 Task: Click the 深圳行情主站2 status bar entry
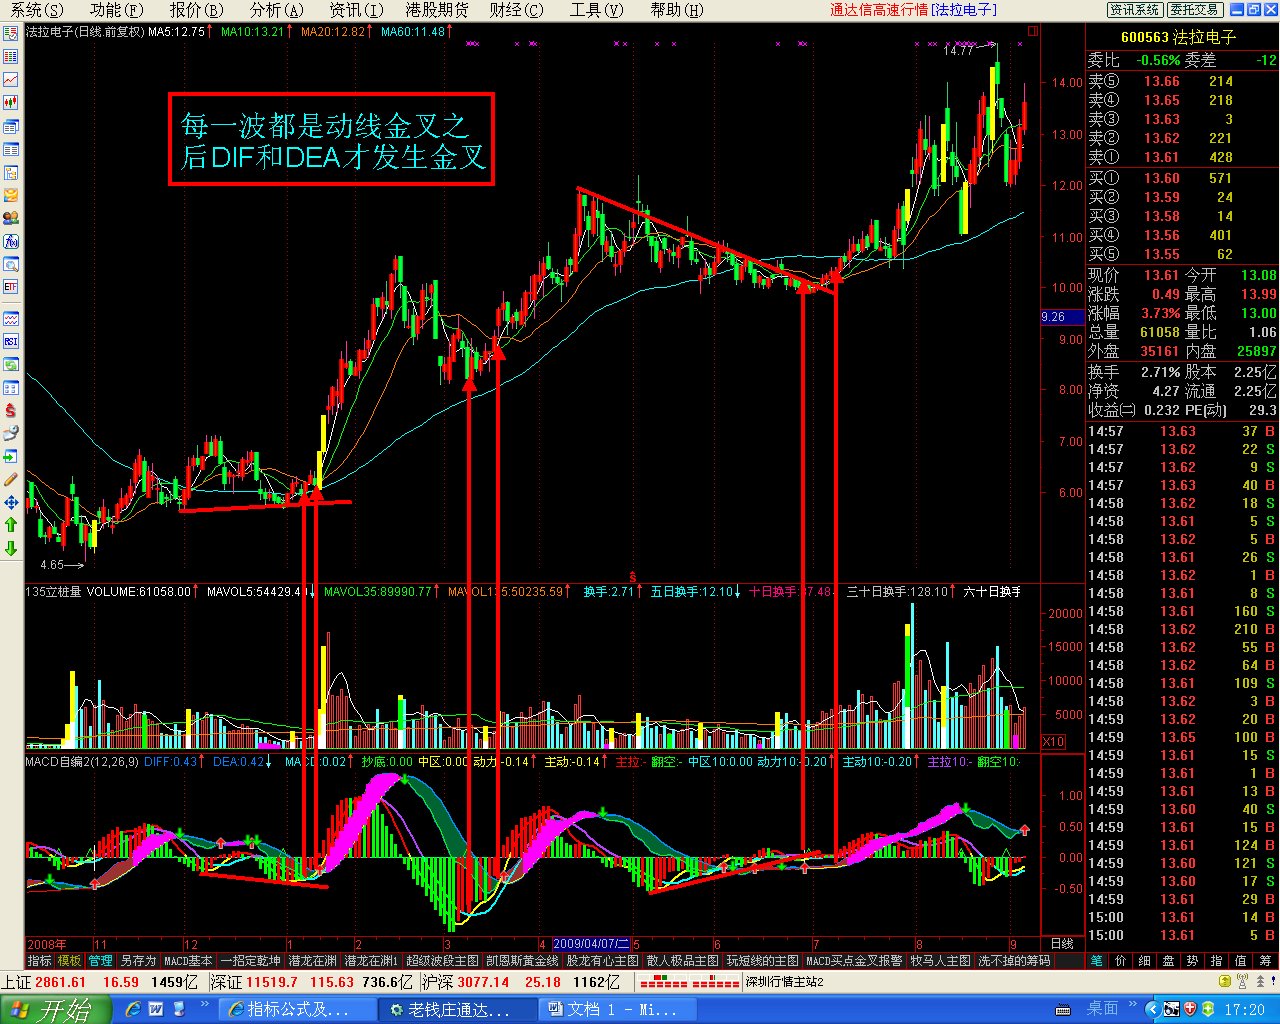click(785, 982)
